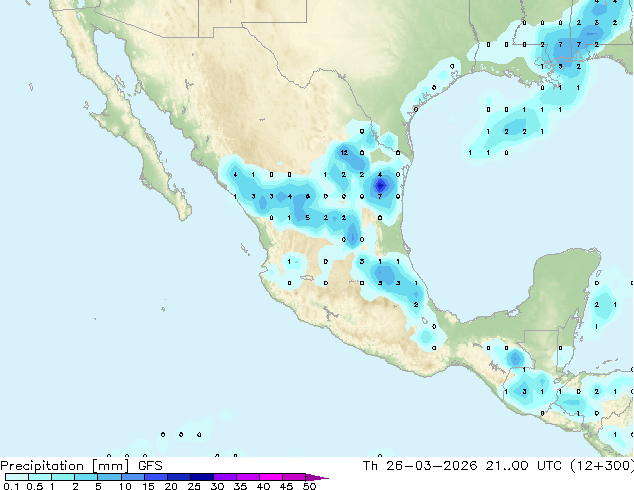This screenshot has height=490, width=634.
Task: Click the "12" precipitation value on the map
Action: point(344,152)
